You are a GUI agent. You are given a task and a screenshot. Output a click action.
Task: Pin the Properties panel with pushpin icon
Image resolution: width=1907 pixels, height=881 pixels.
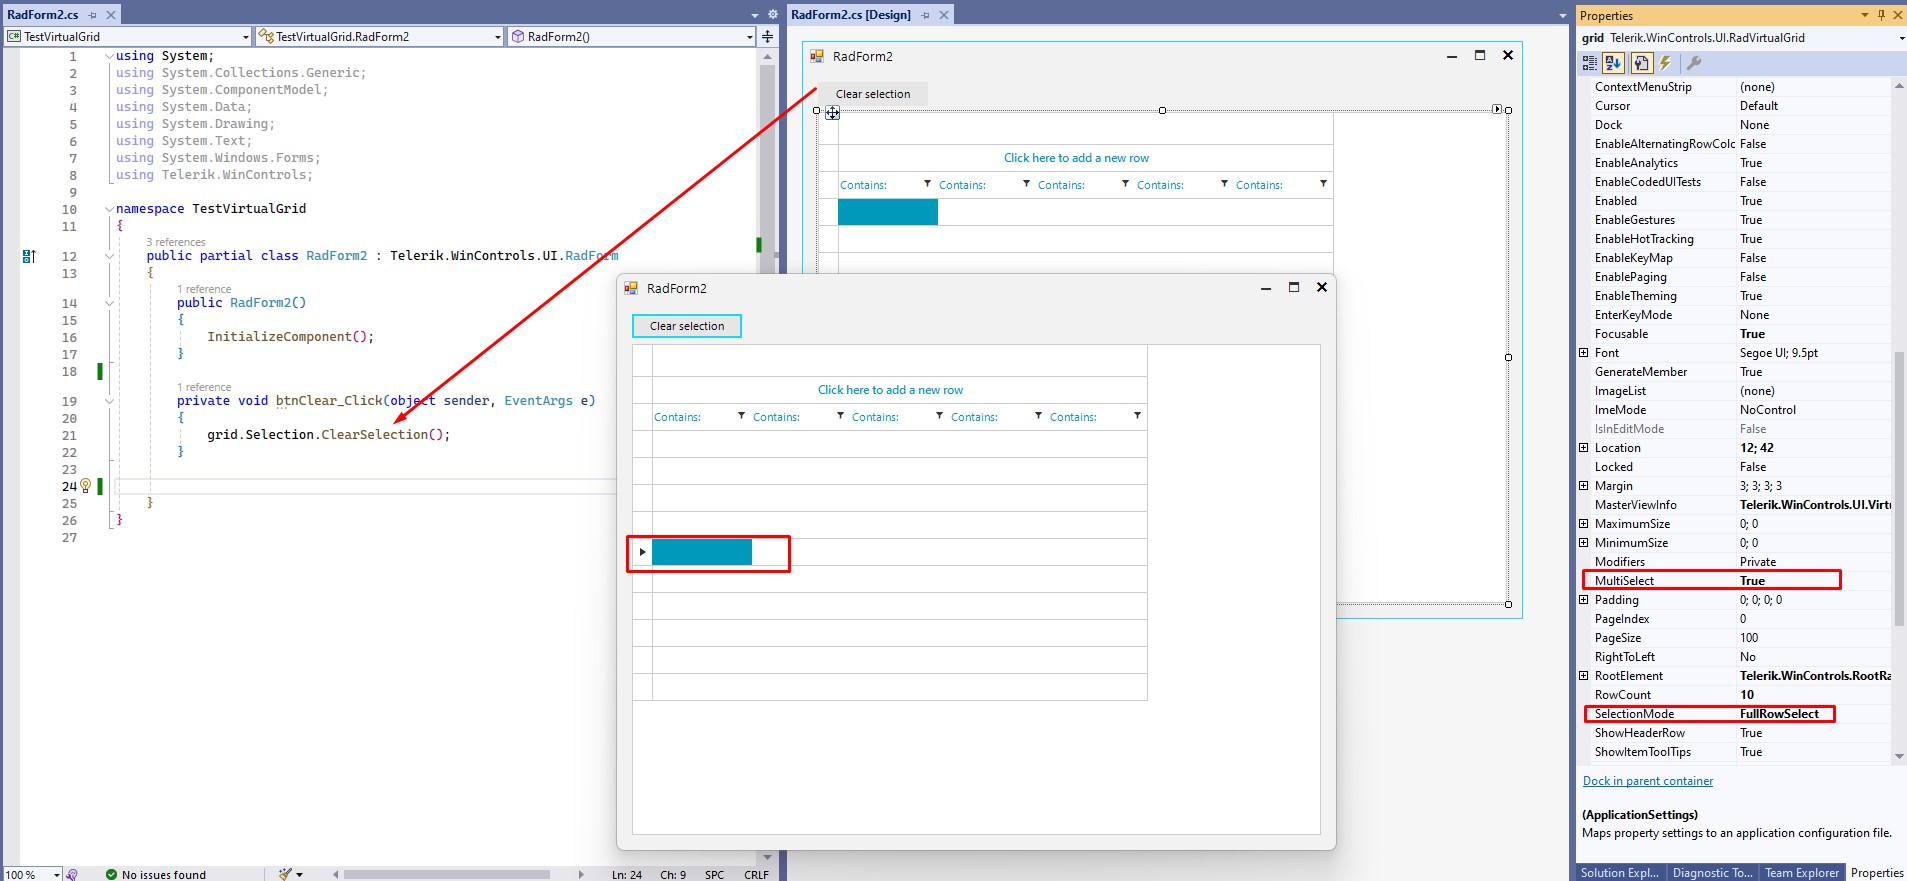click(1881, 15)
